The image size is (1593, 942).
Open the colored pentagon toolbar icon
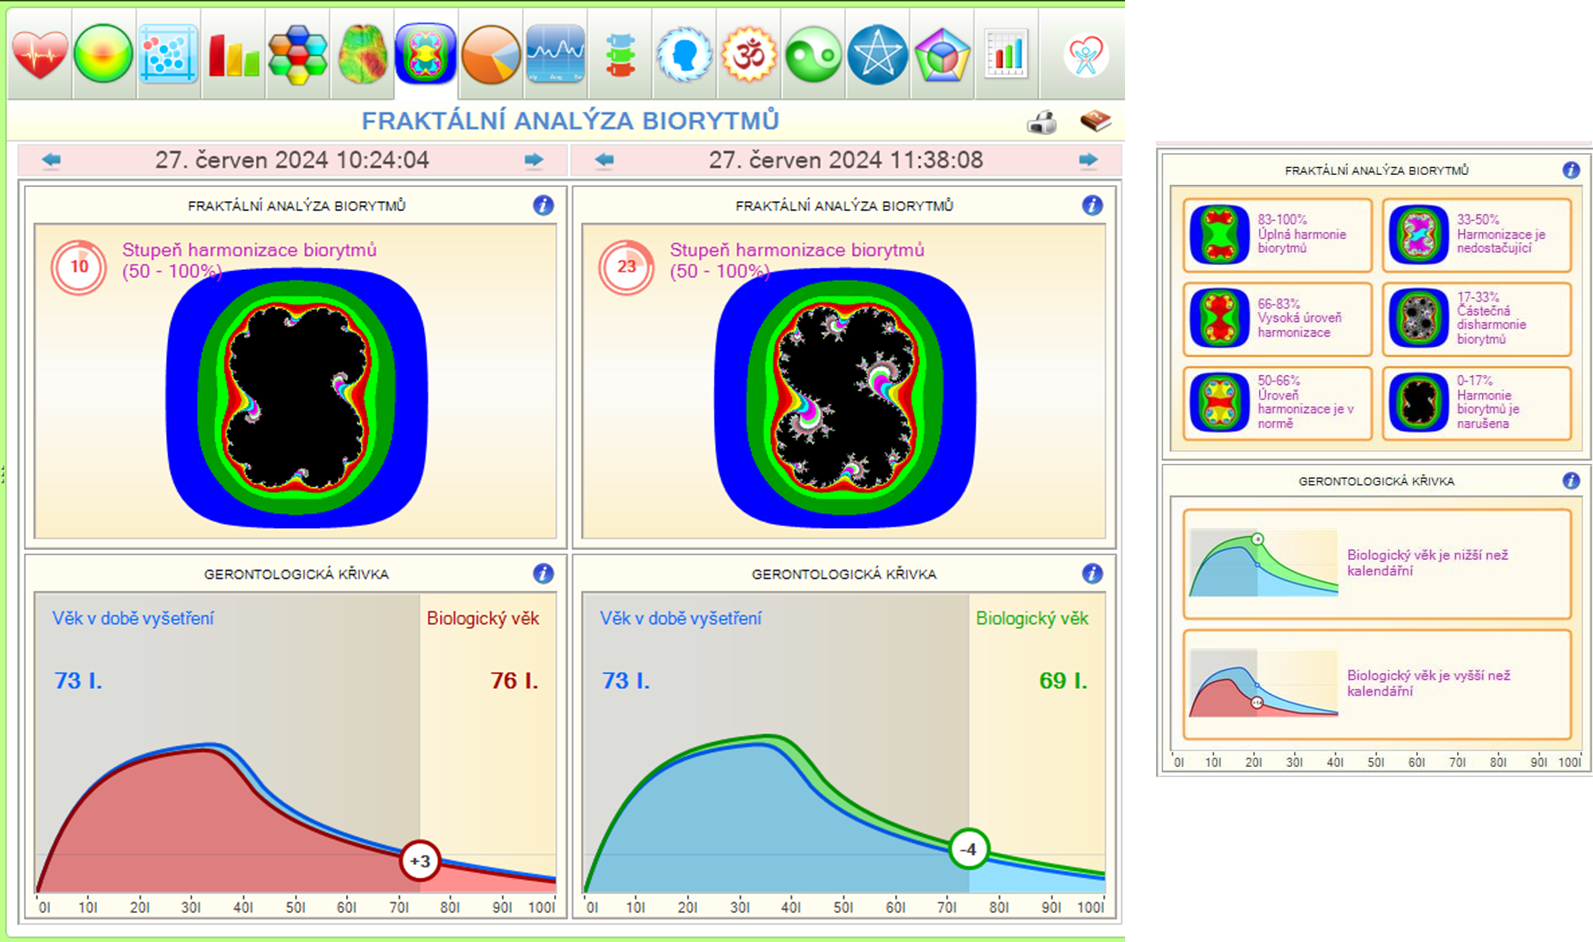click(942, 54)
